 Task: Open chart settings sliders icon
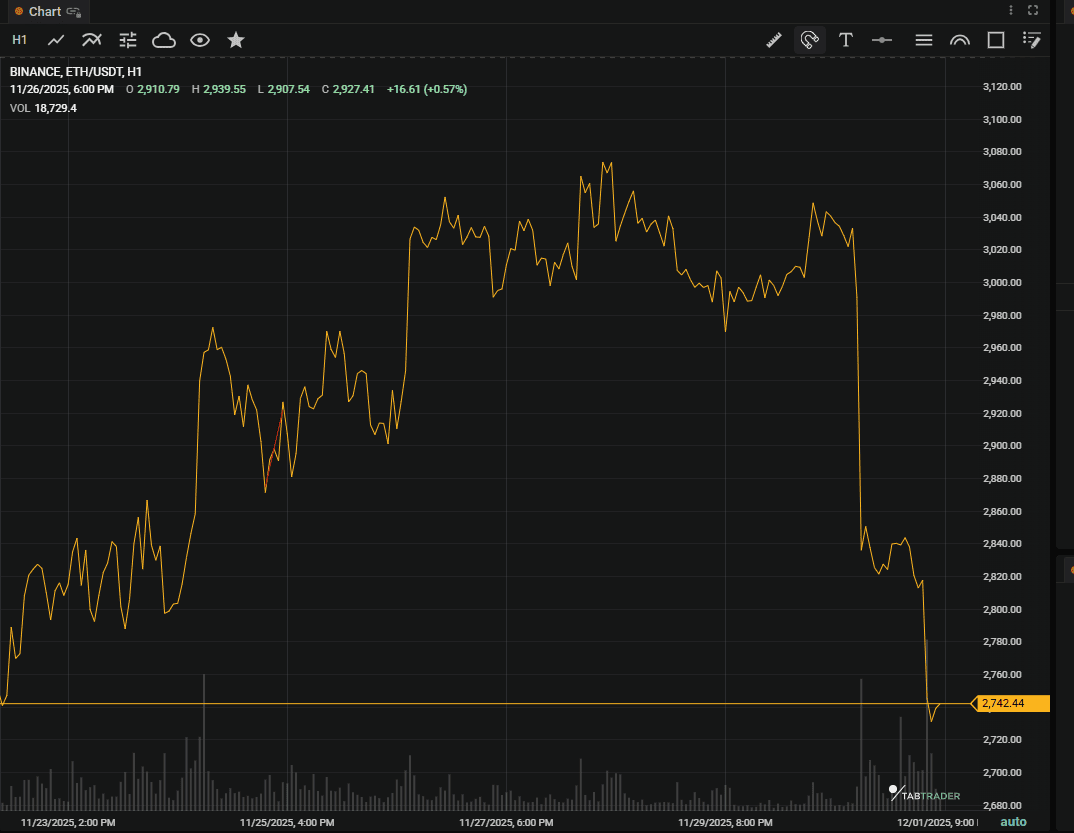click(128, 40)
